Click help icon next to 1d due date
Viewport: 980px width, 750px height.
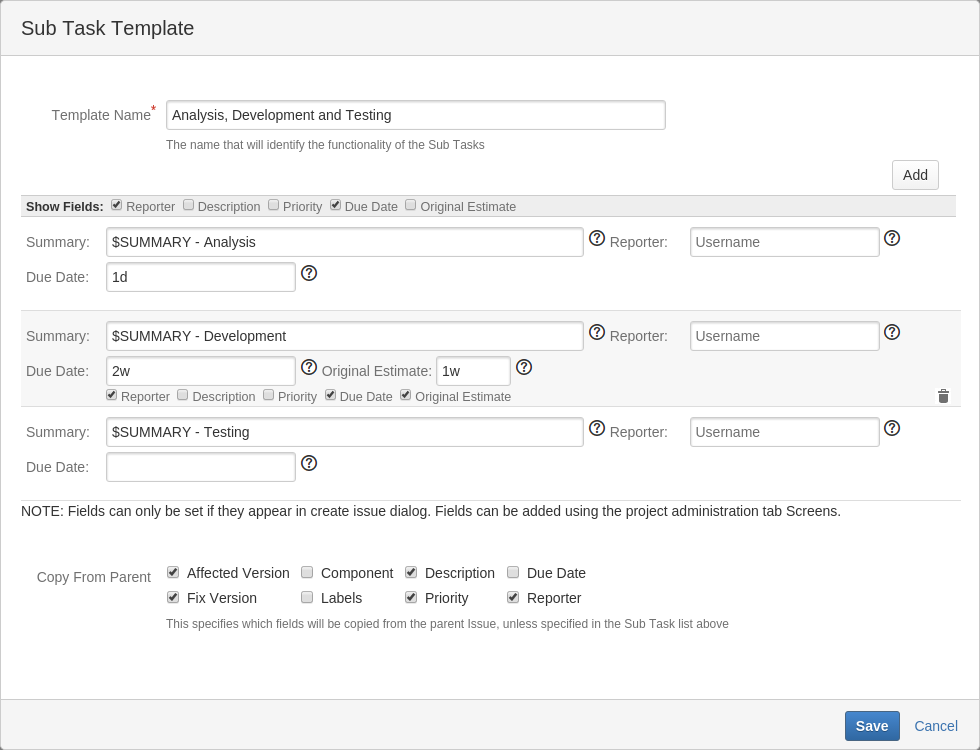point(309,273)
